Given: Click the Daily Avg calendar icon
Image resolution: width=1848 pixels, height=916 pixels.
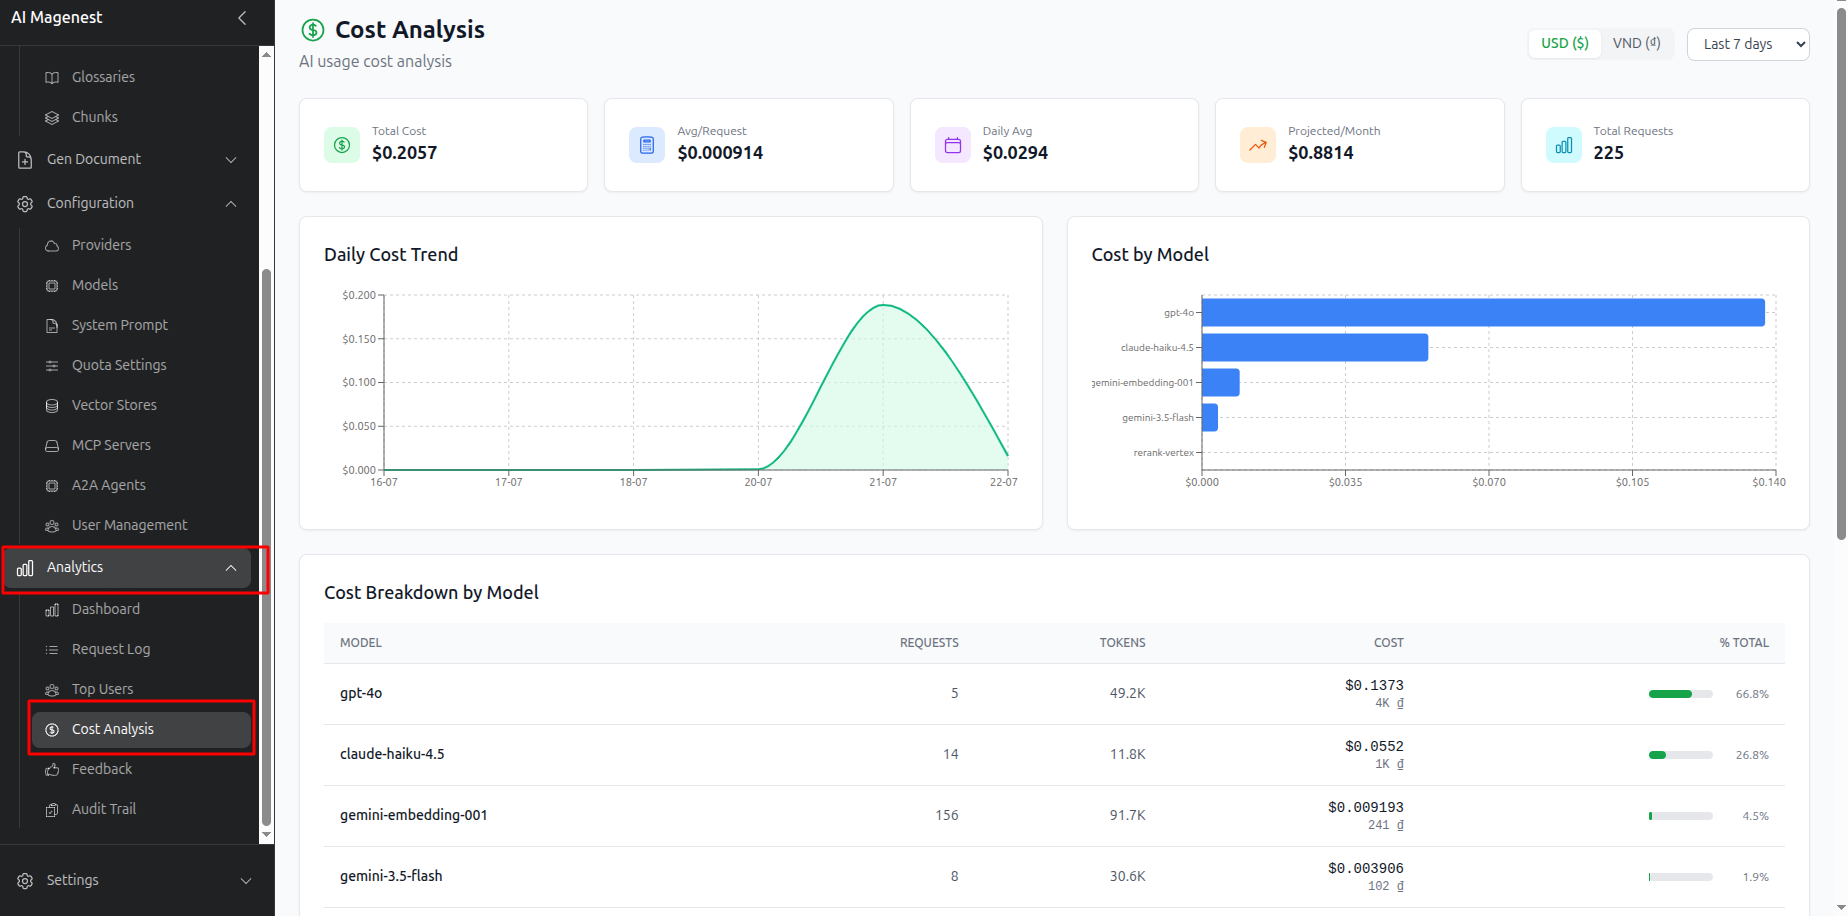Looking at the screenshot, I should 953,145.
